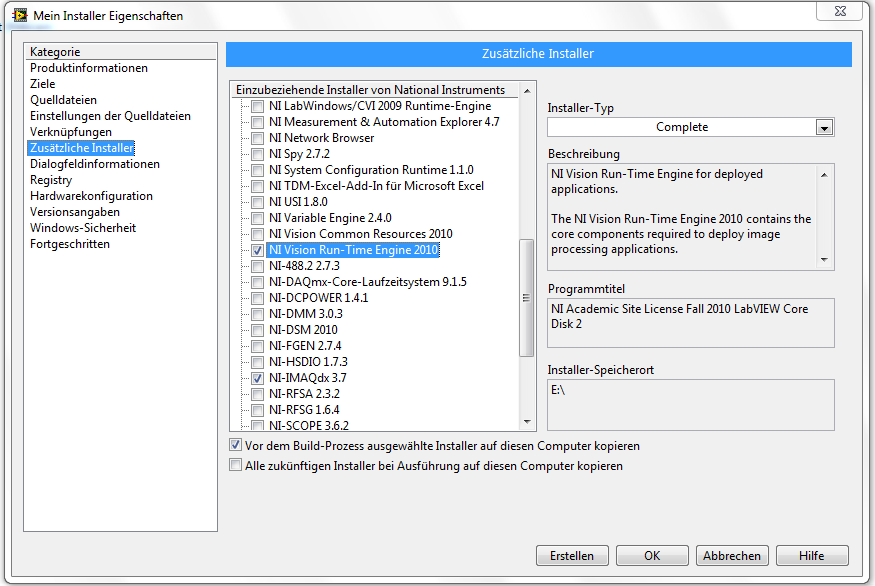Click the Programmtitel text field
This screenshot has width=875, height=586.
point(690,323)
